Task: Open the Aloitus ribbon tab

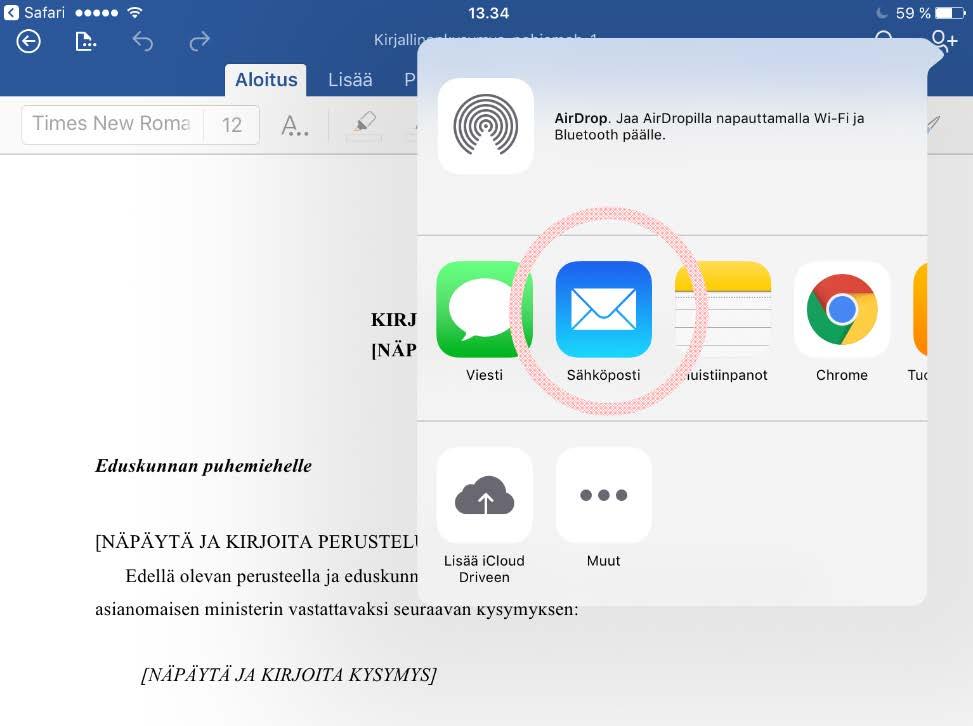Action: tap(266, 80)
